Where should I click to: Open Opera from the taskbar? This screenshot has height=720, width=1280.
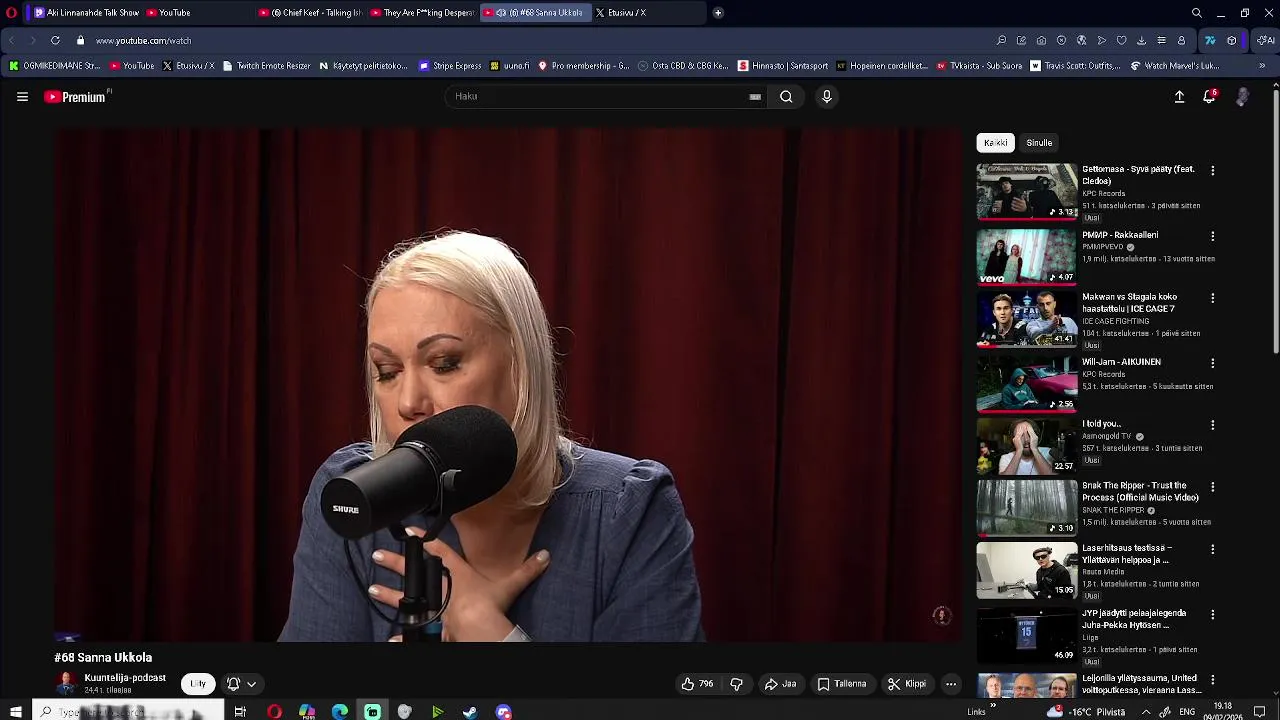pos(274,712)
